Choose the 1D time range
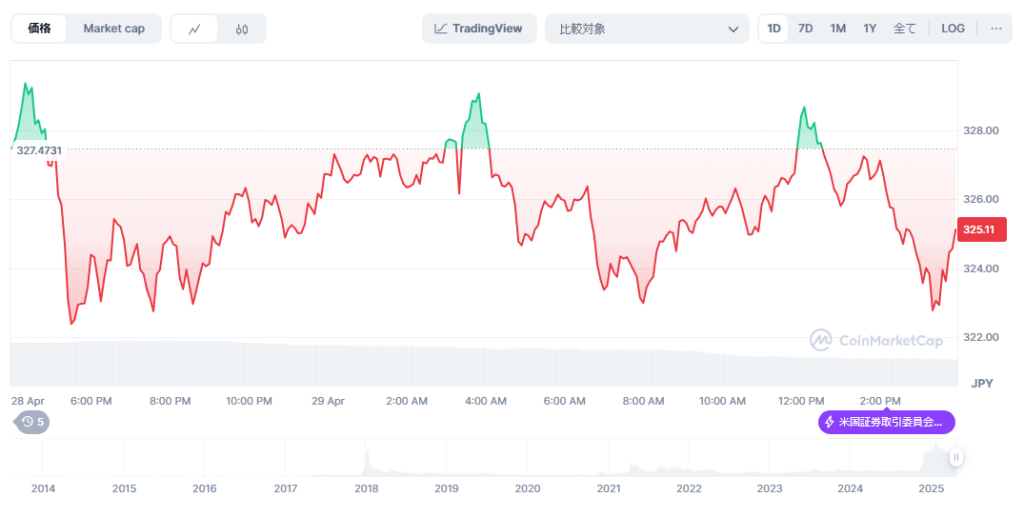 coord(774,29)
